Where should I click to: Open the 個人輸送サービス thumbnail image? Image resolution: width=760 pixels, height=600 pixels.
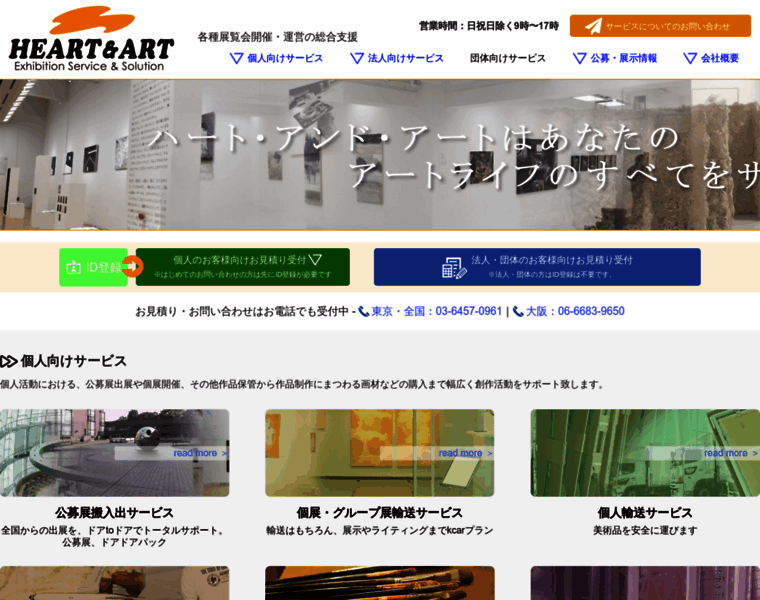click(645, 453)
